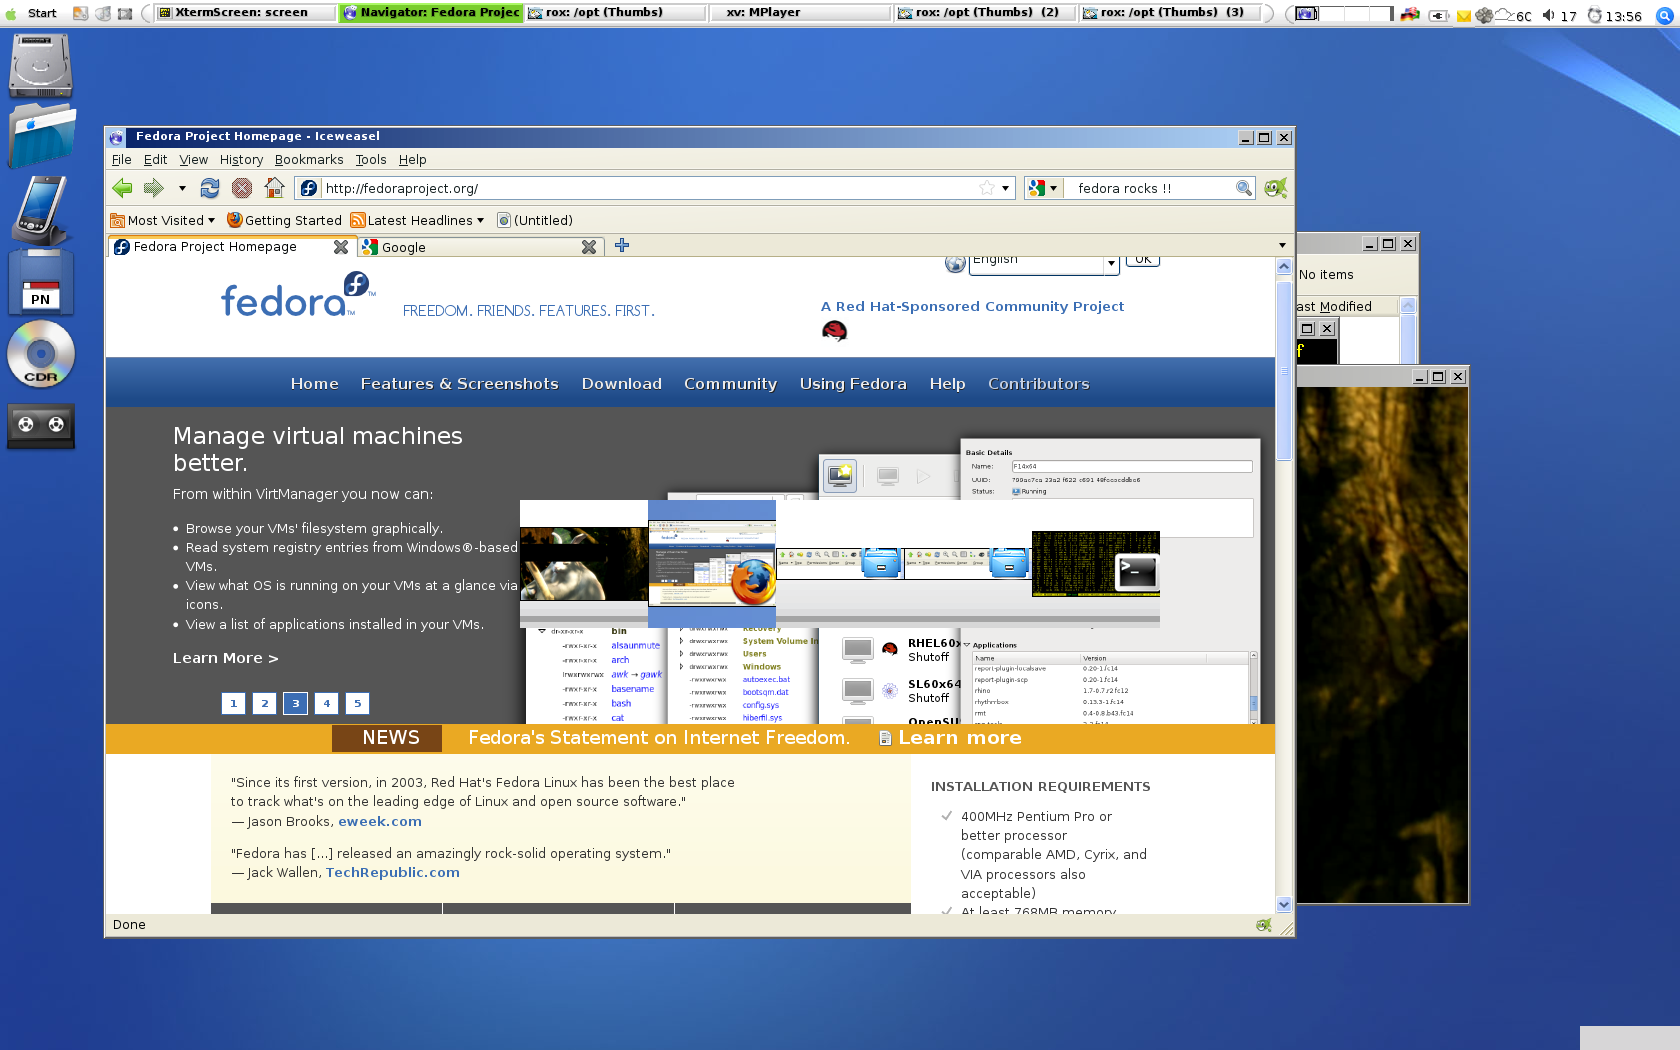This screenshot has width=1680, height=1050.
Task: Close the Google tab
Action: (x=589, y=247)
